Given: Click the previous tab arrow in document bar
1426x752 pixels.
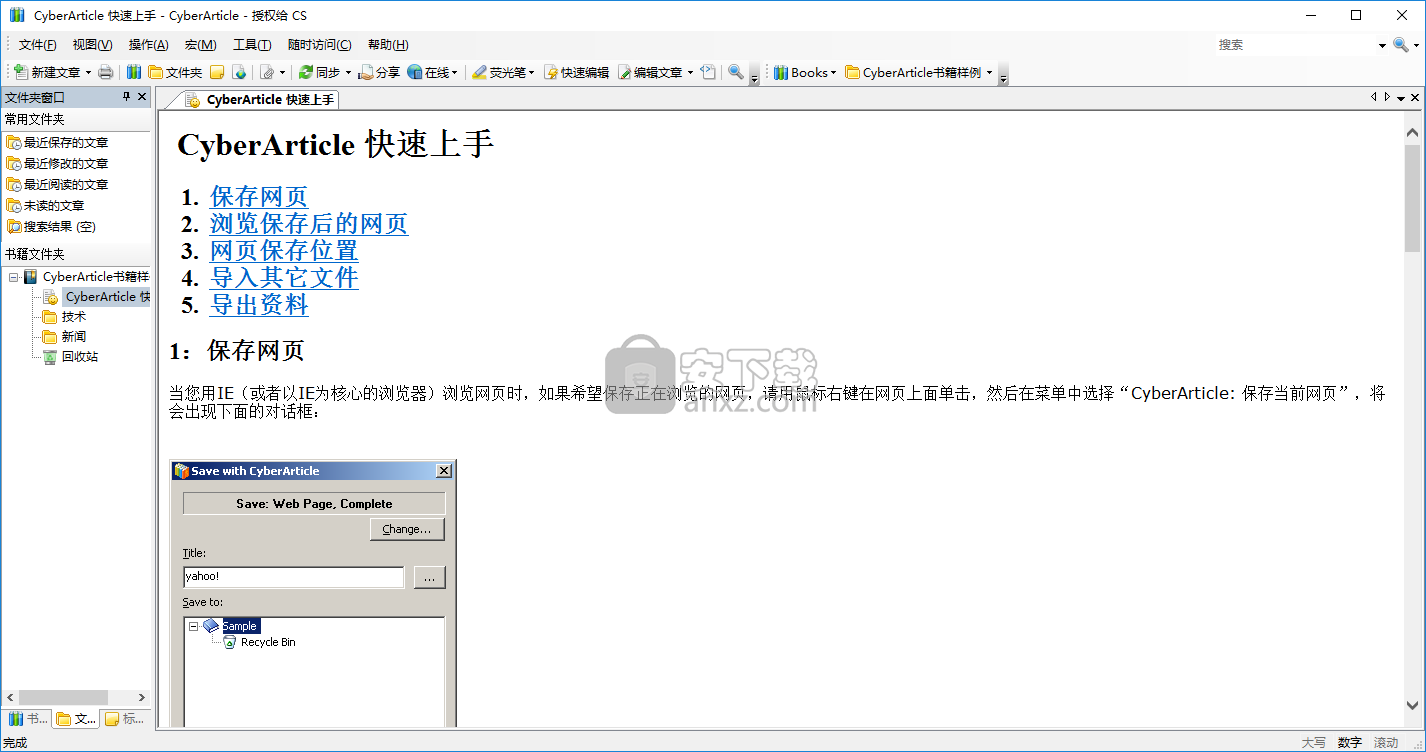Looking at the screenshot, I should [1374, 97].
